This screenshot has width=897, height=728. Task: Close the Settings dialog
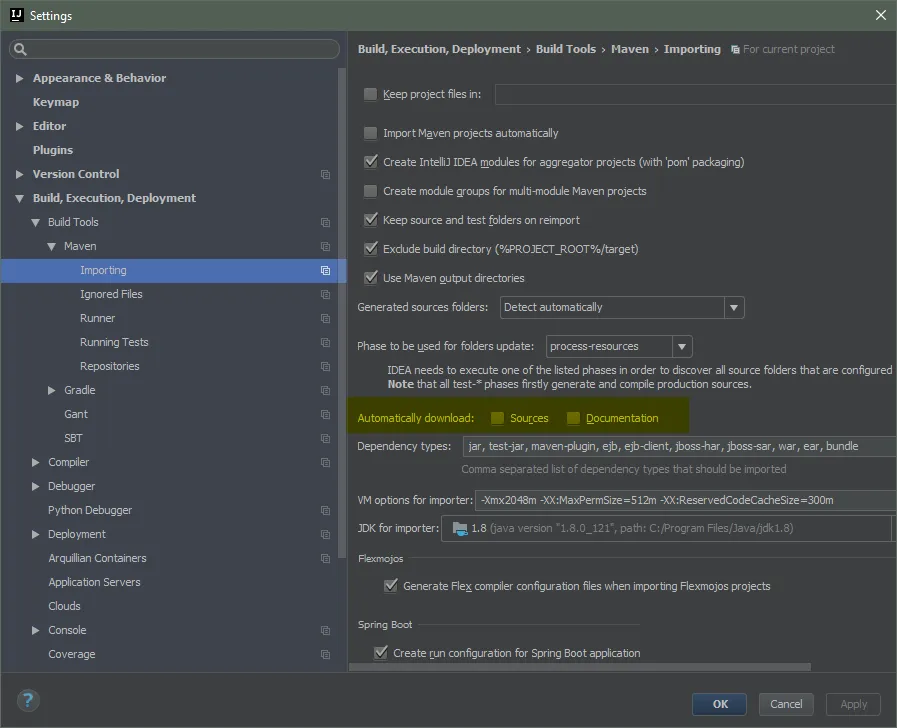pos(881,15)
